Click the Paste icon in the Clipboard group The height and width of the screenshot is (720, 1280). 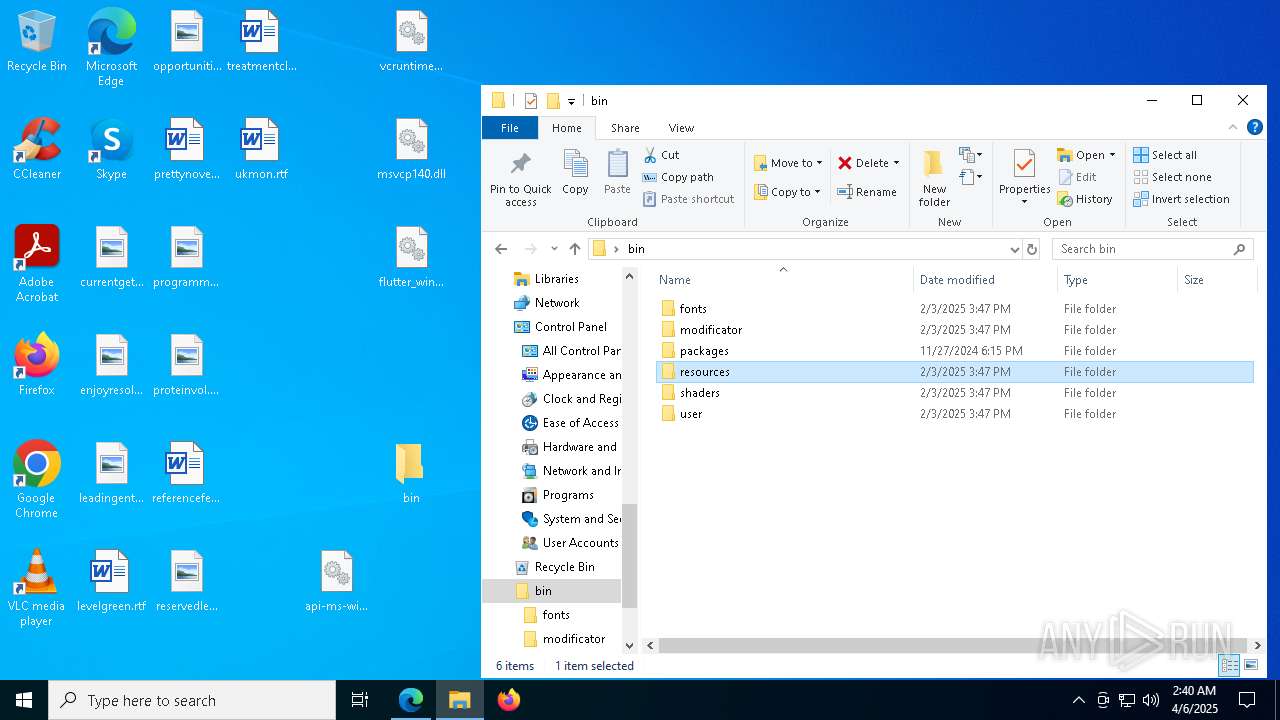pos(617,172)
